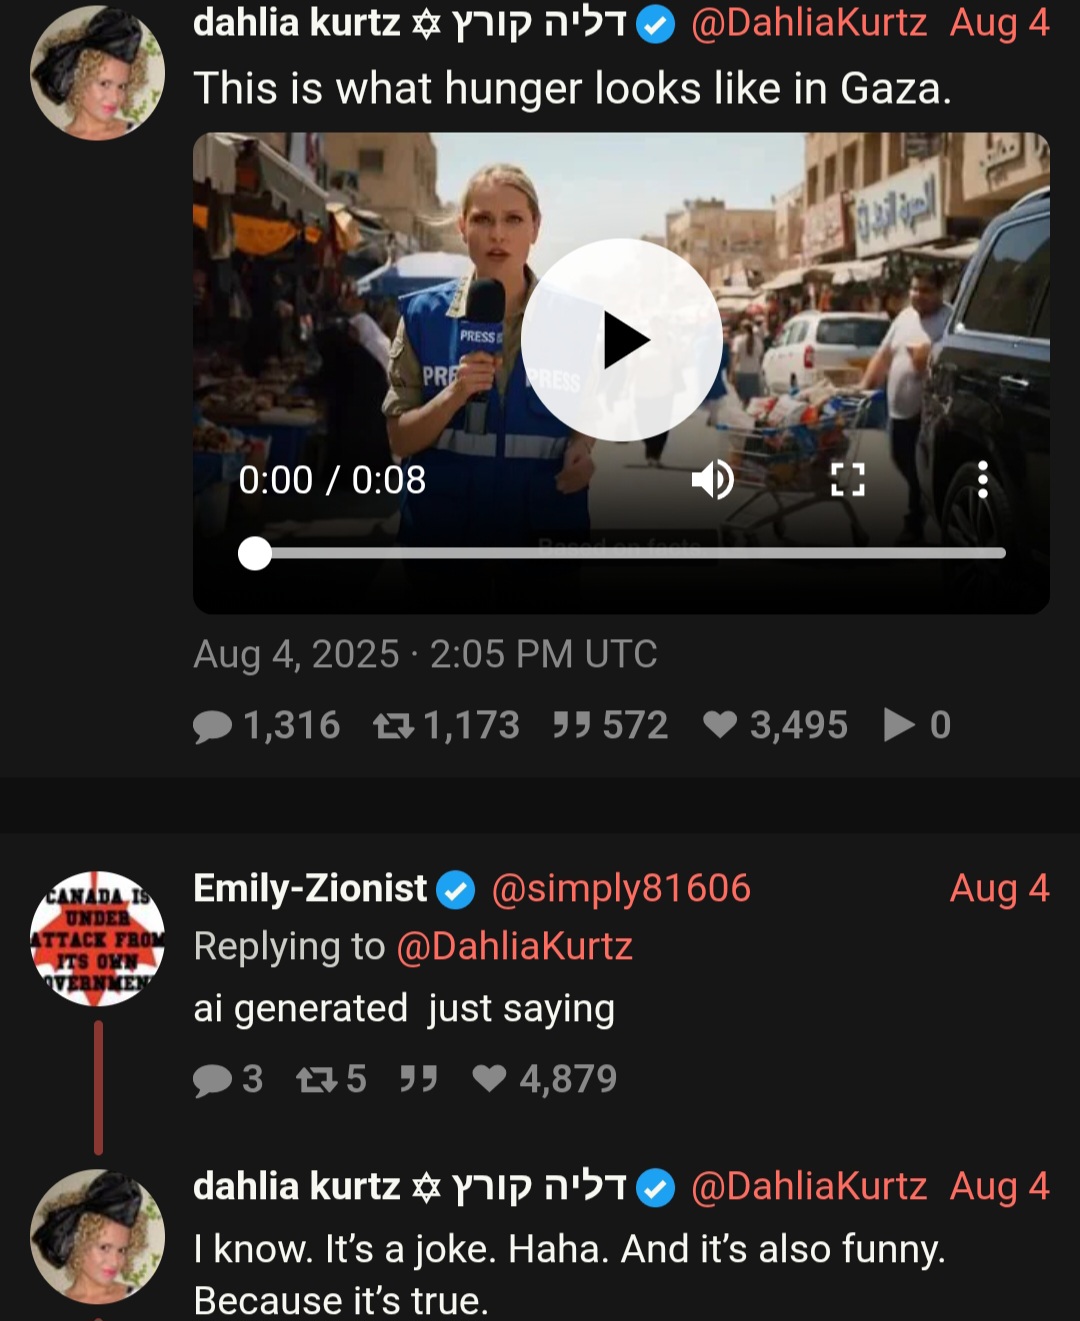
Task: Open @DahliaKurtz handle at top post
Action: coord(808,23)
